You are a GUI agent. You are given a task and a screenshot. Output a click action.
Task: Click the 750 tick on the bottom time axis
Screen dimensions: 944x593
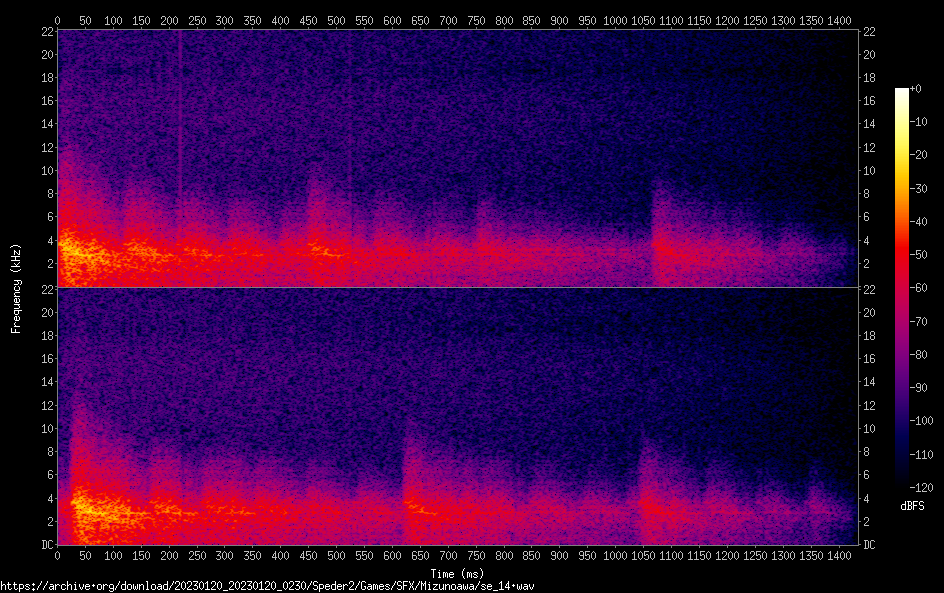tap(476, 556)
